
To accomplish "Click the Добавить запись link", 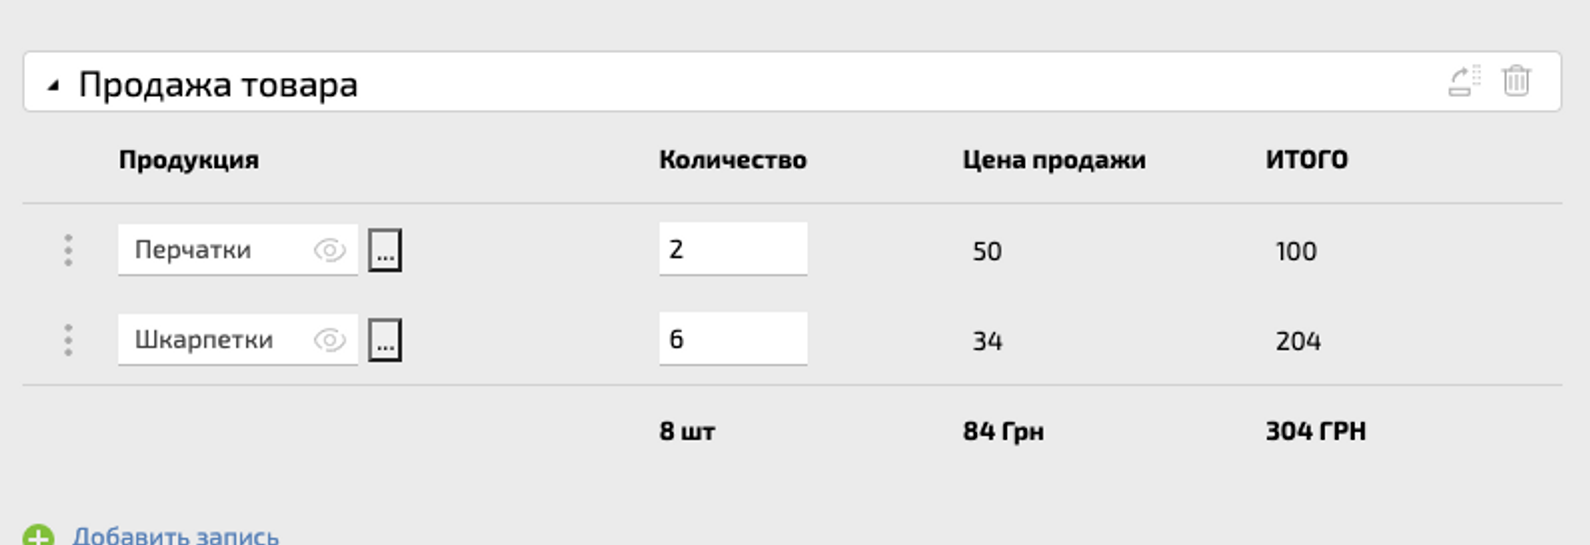I will [176, 537].
